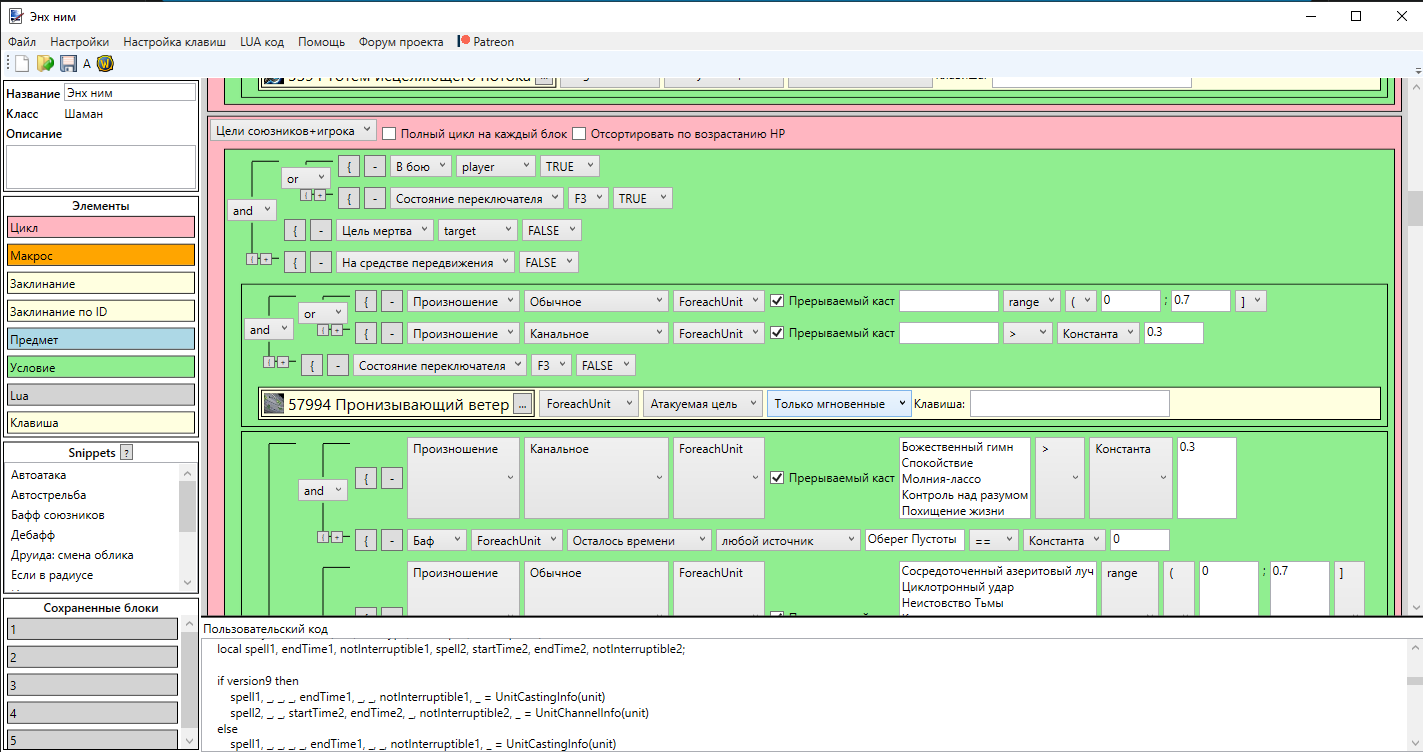
Task: Open the Атакуемая цель dropdown
Action: (702, 404)
